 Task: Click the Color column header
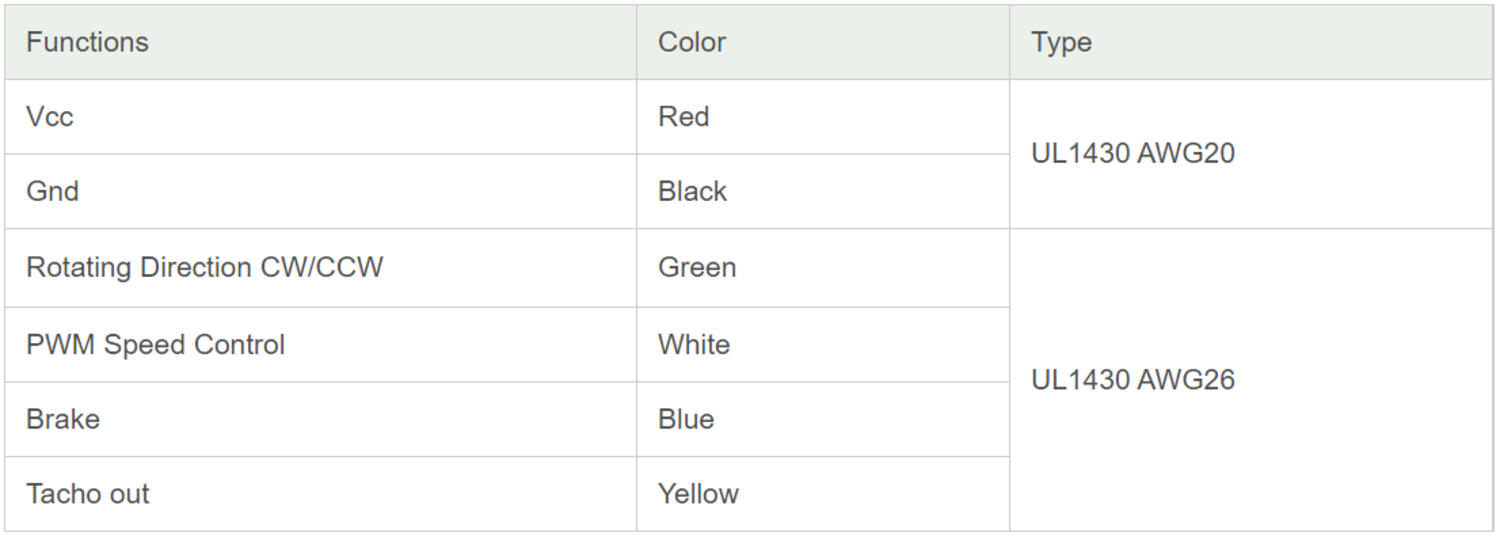point(691,42)
